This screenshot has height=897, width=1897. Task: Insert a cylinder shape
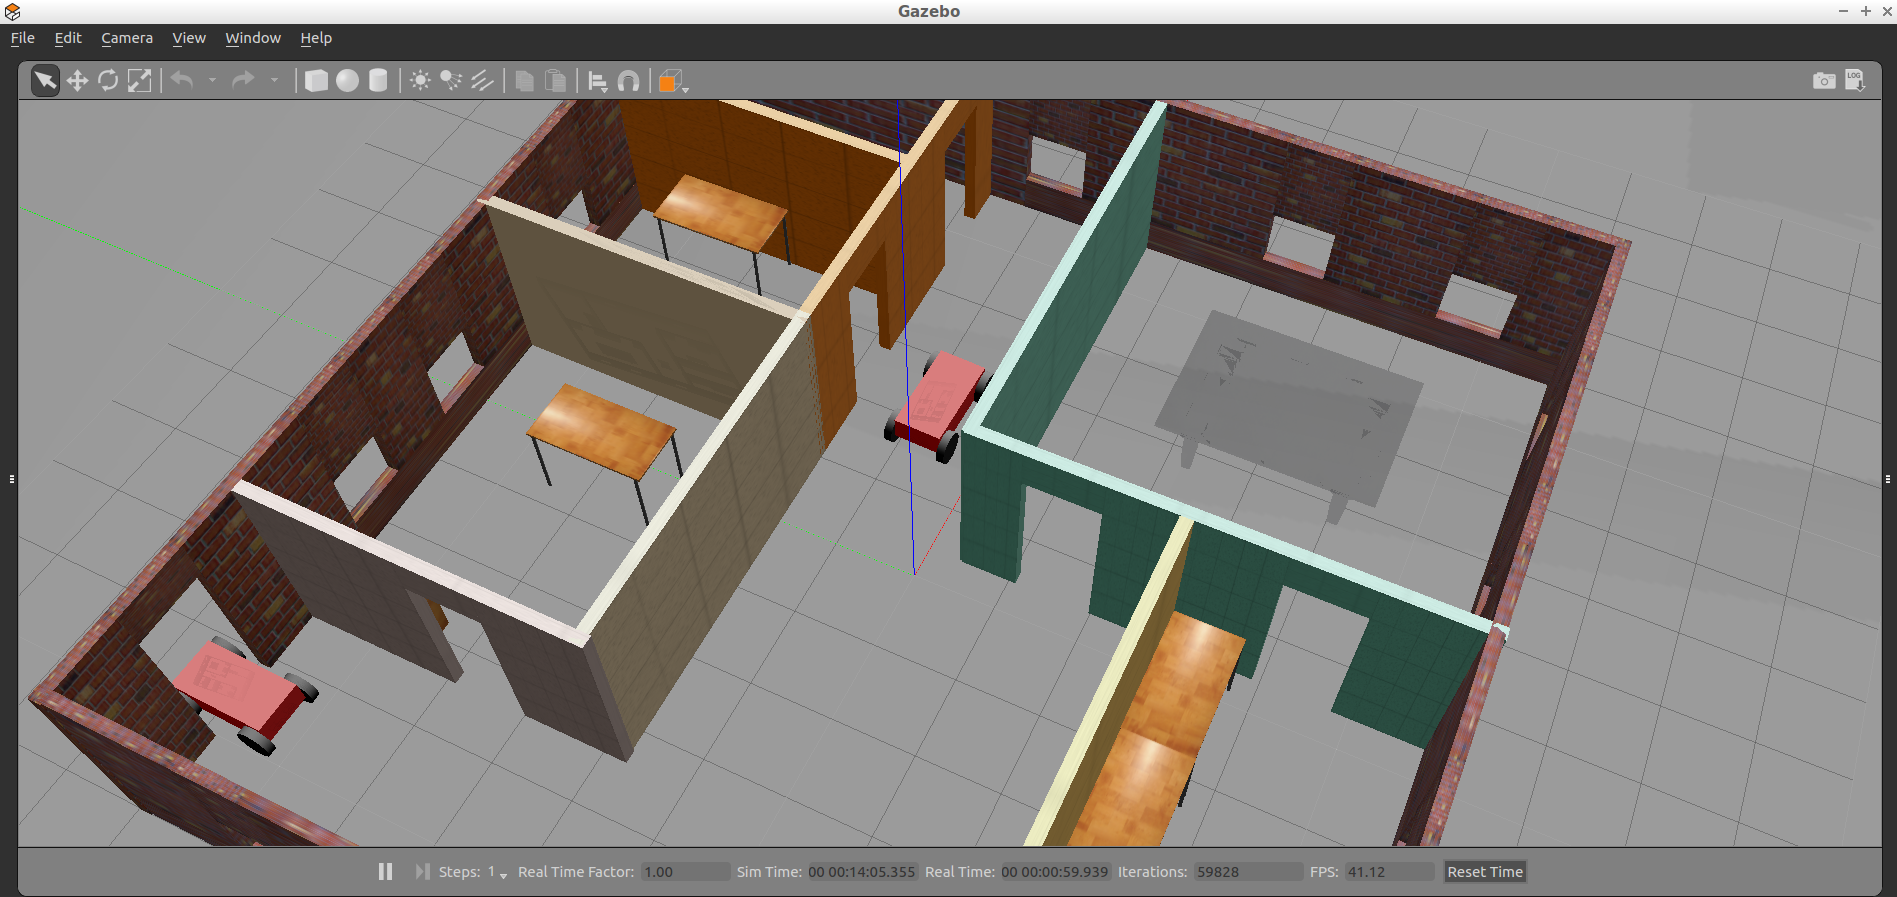[x=378, y=81]
